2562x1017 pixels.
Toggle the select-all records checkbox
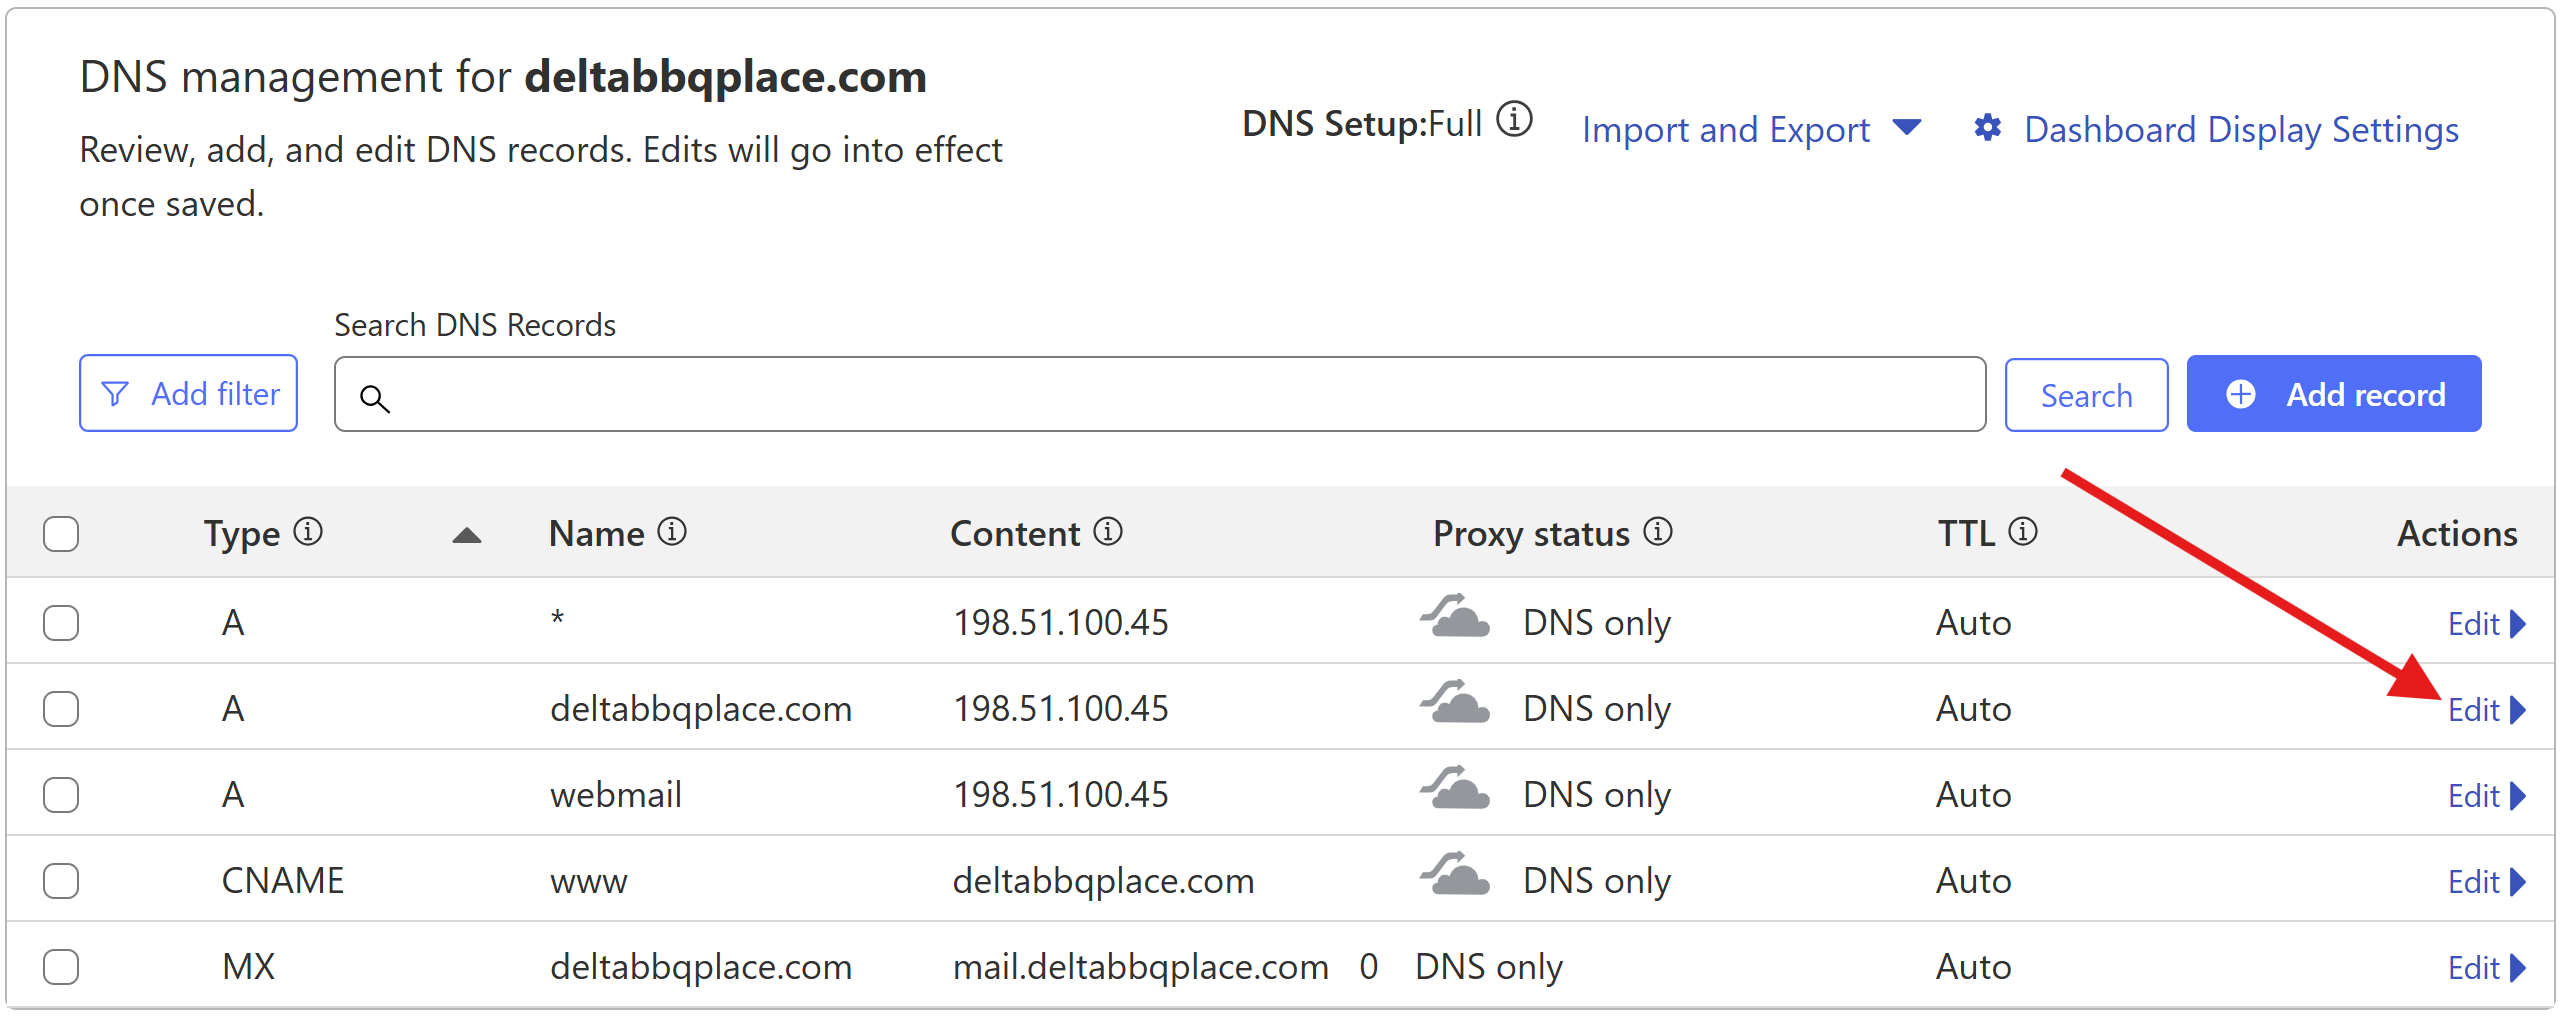tap(61, 534)
